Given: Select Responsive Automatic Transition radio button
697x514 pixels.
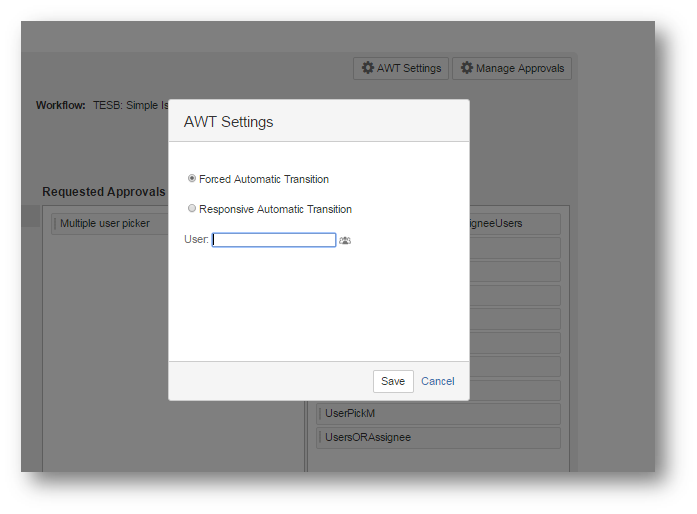Looking at the screenshot, I should [x=192, y=209].
